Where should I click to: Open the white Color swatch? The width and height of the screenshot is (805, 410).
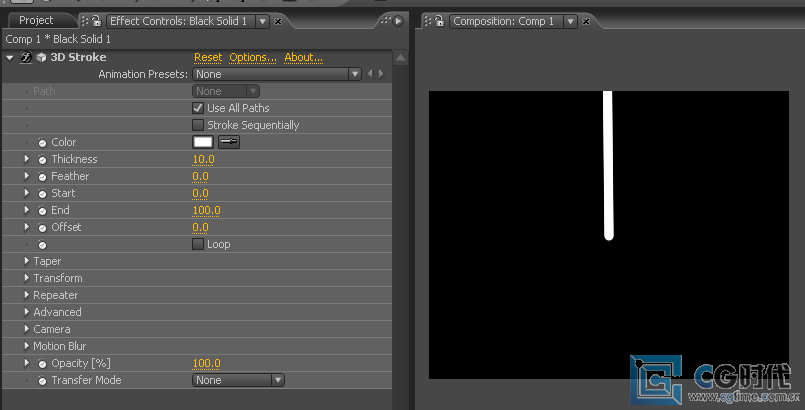pos(203,142)
